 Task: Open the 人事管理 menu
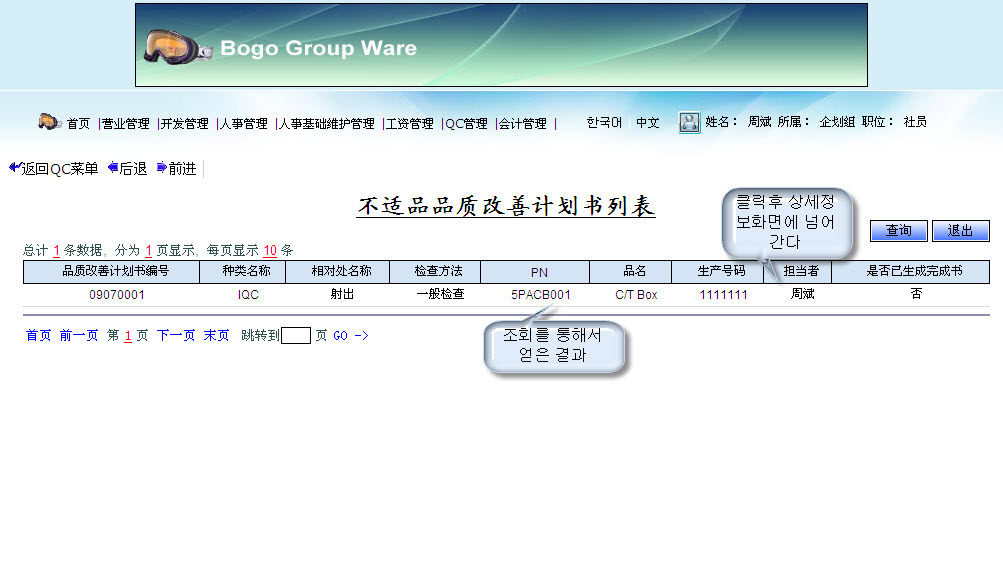(x=244, y=124)
